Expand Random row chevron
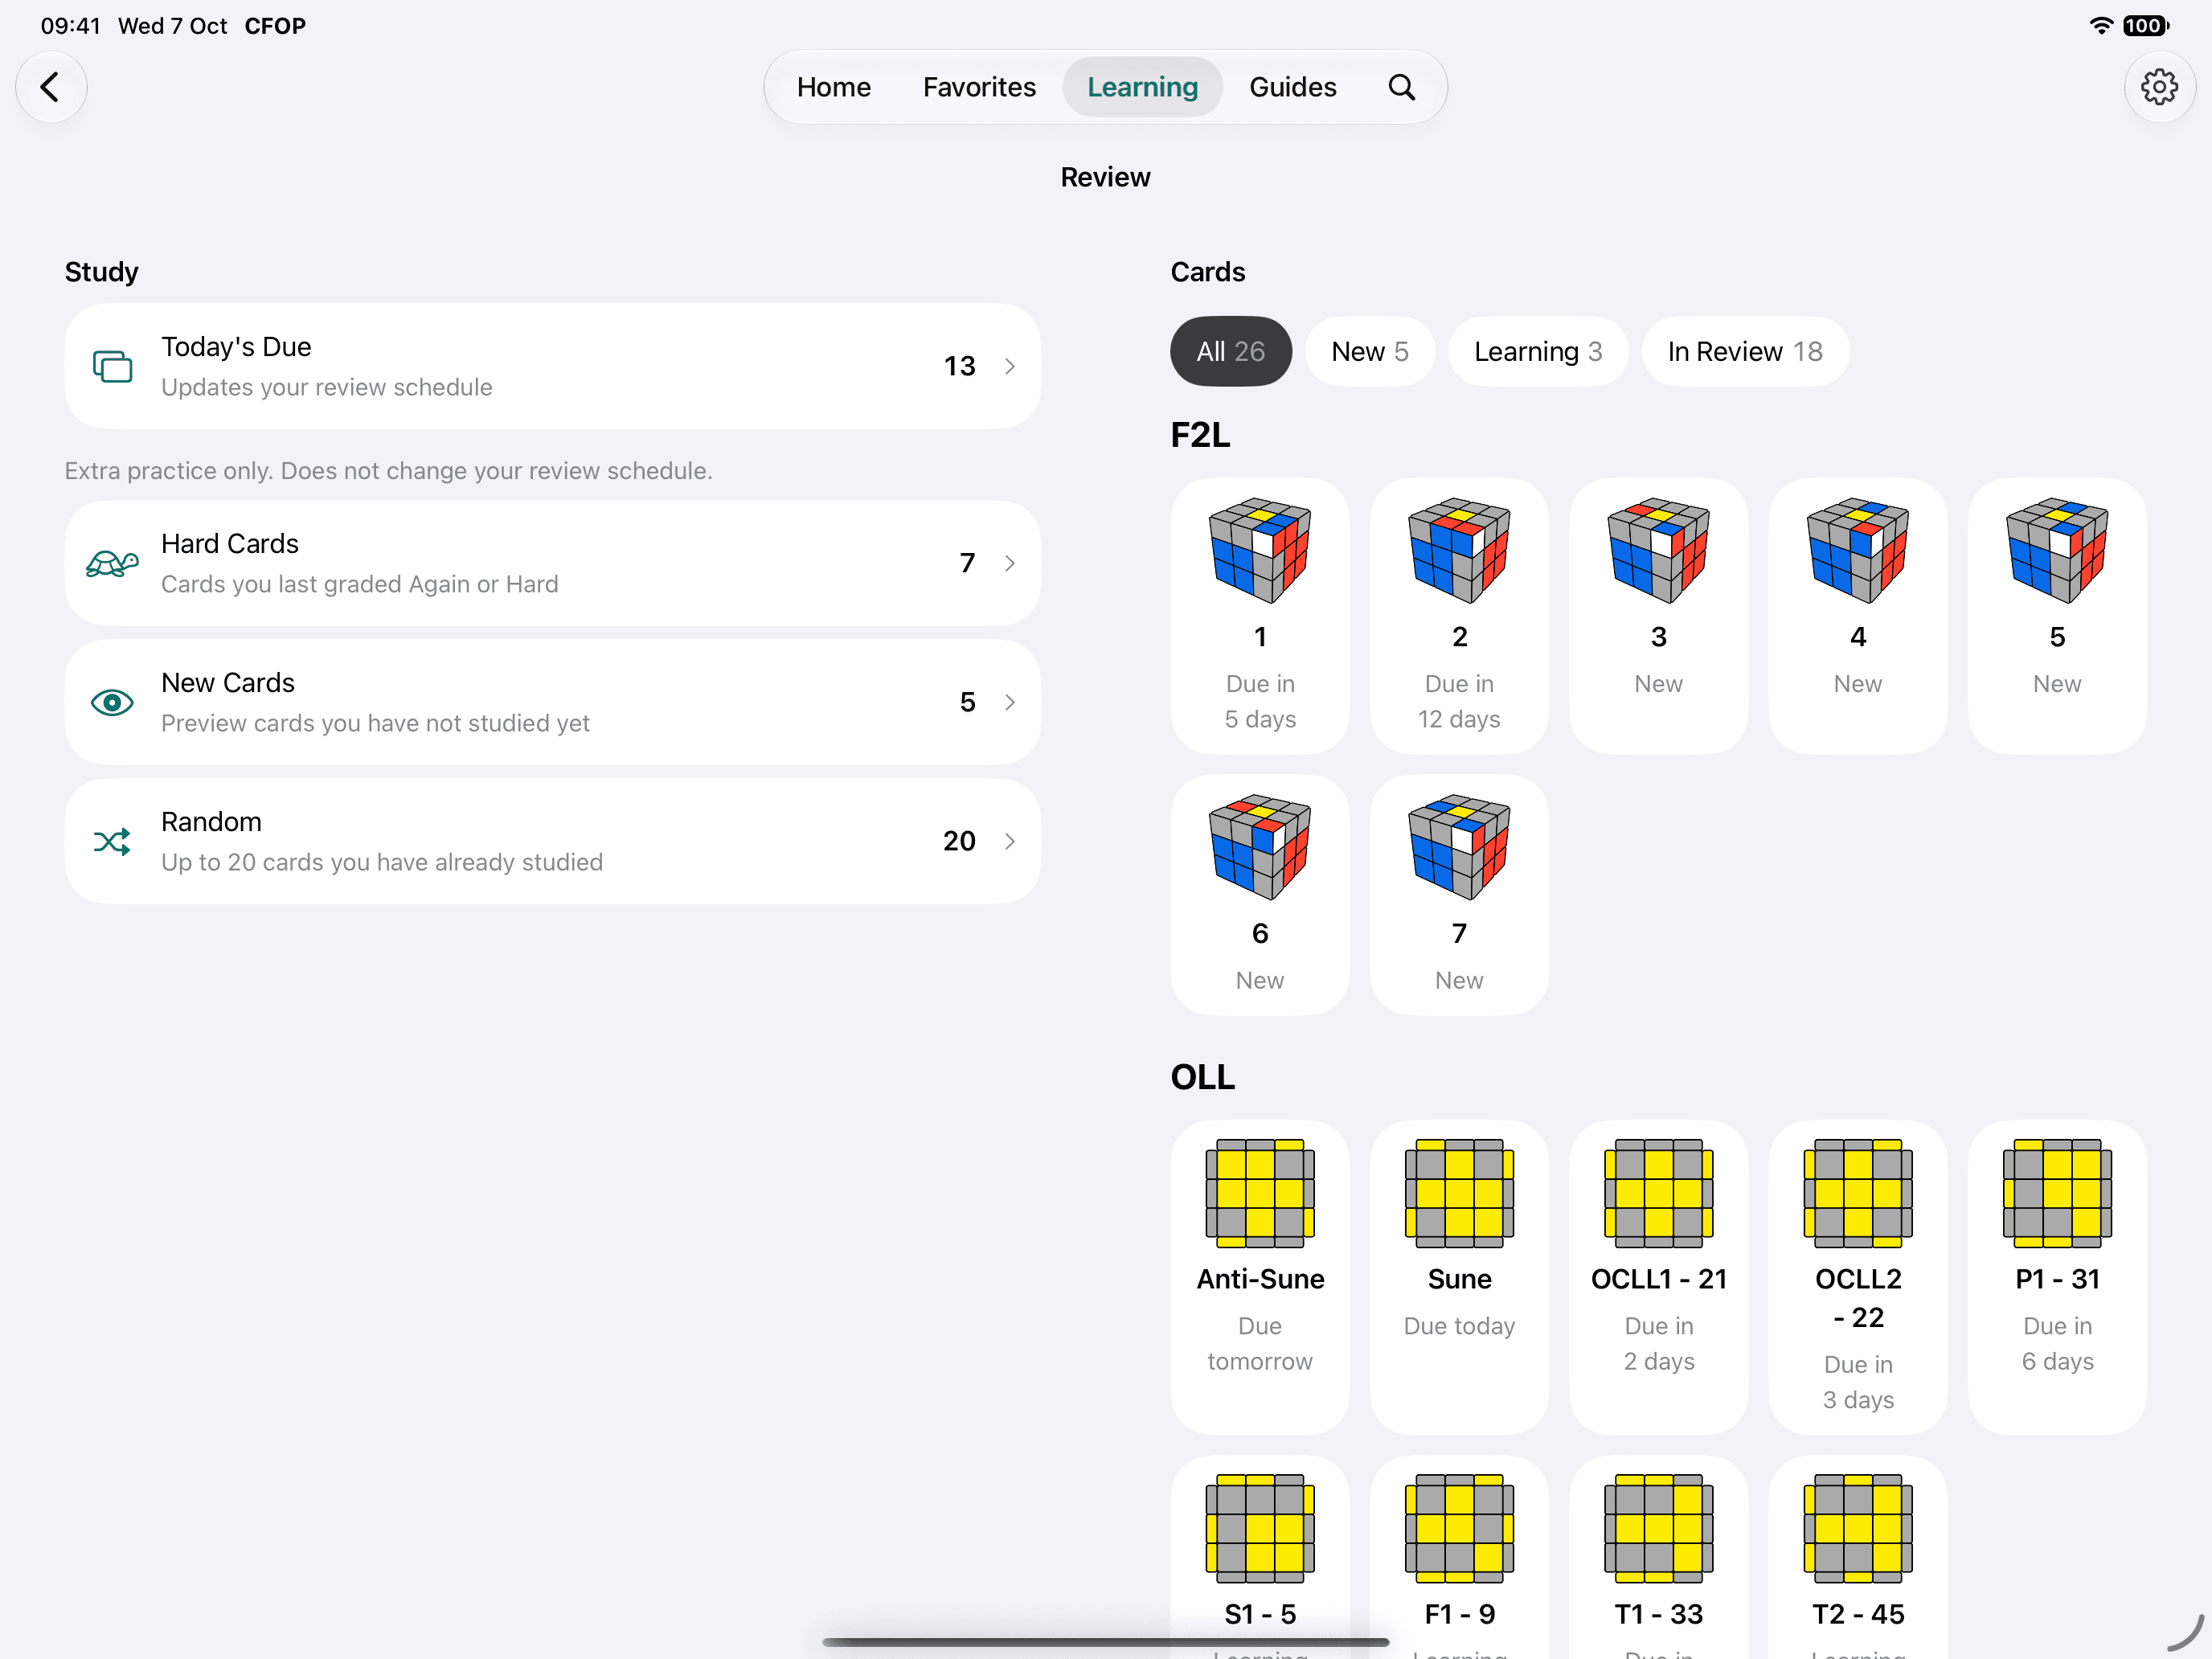This screenshot has width=2212, height=1659. (x=1010, y=841)
